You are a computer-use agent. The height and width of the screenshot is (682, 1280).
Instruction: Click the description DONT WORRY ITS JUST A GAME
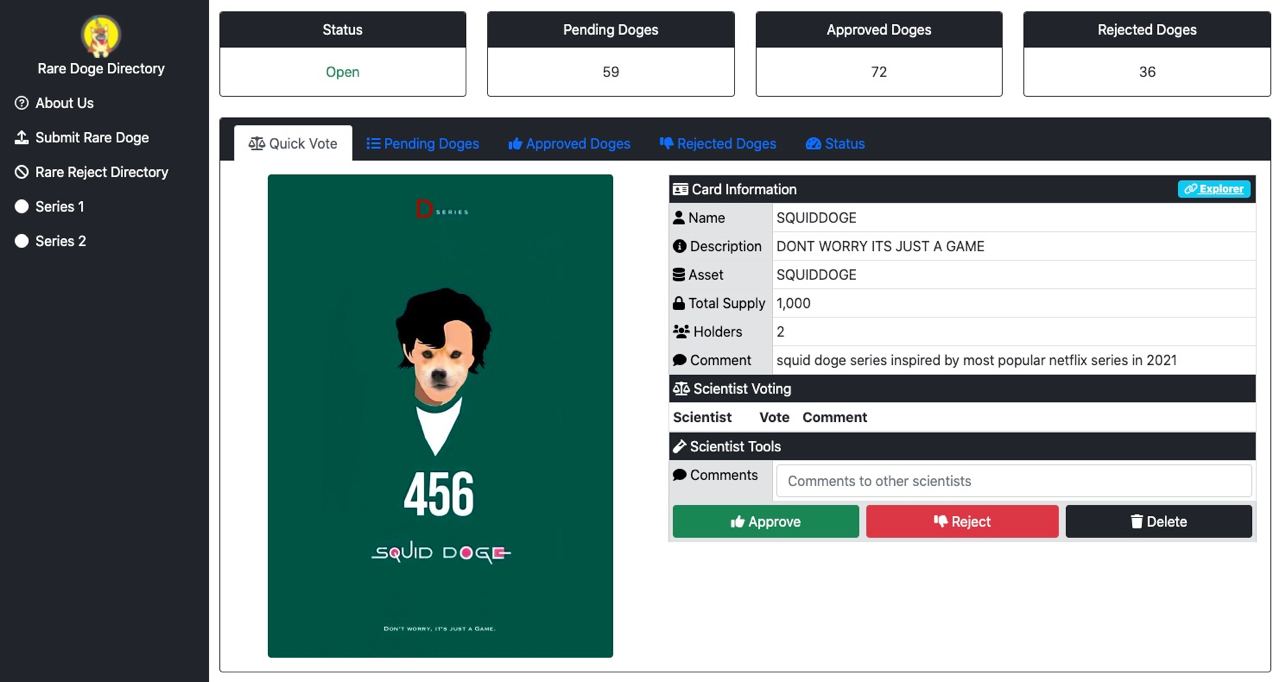tap(880, 246)
